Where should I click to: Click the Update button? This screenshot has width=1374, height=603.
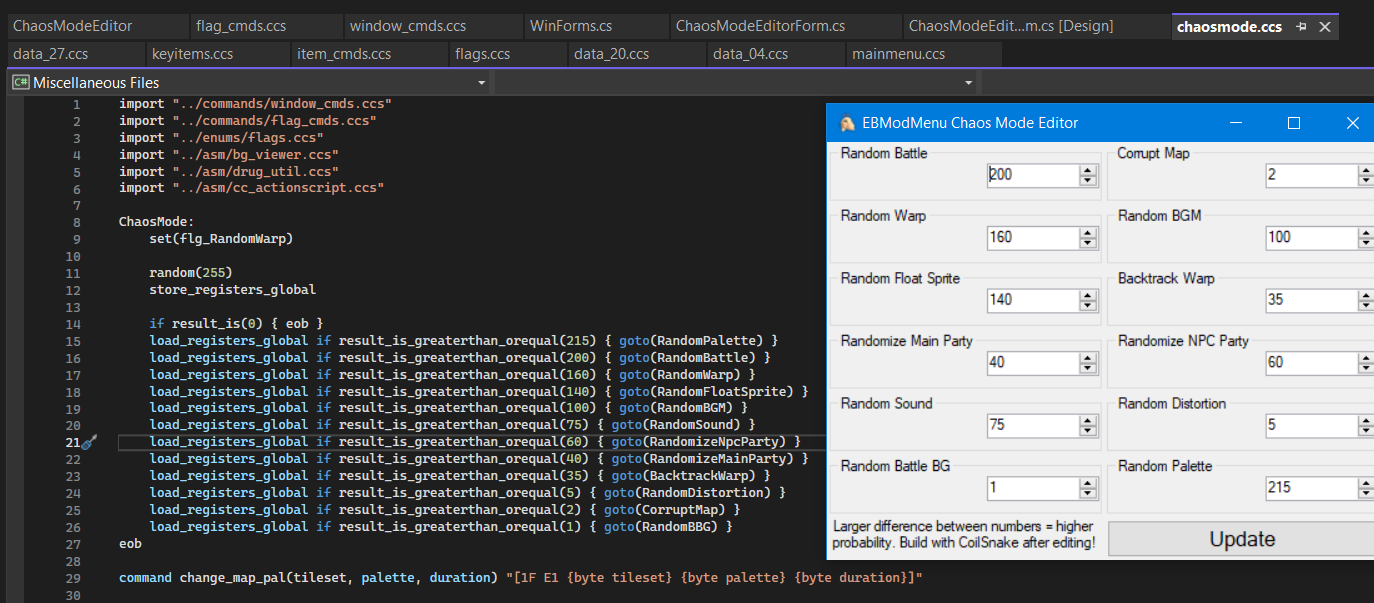click(x=1241, y=539)
